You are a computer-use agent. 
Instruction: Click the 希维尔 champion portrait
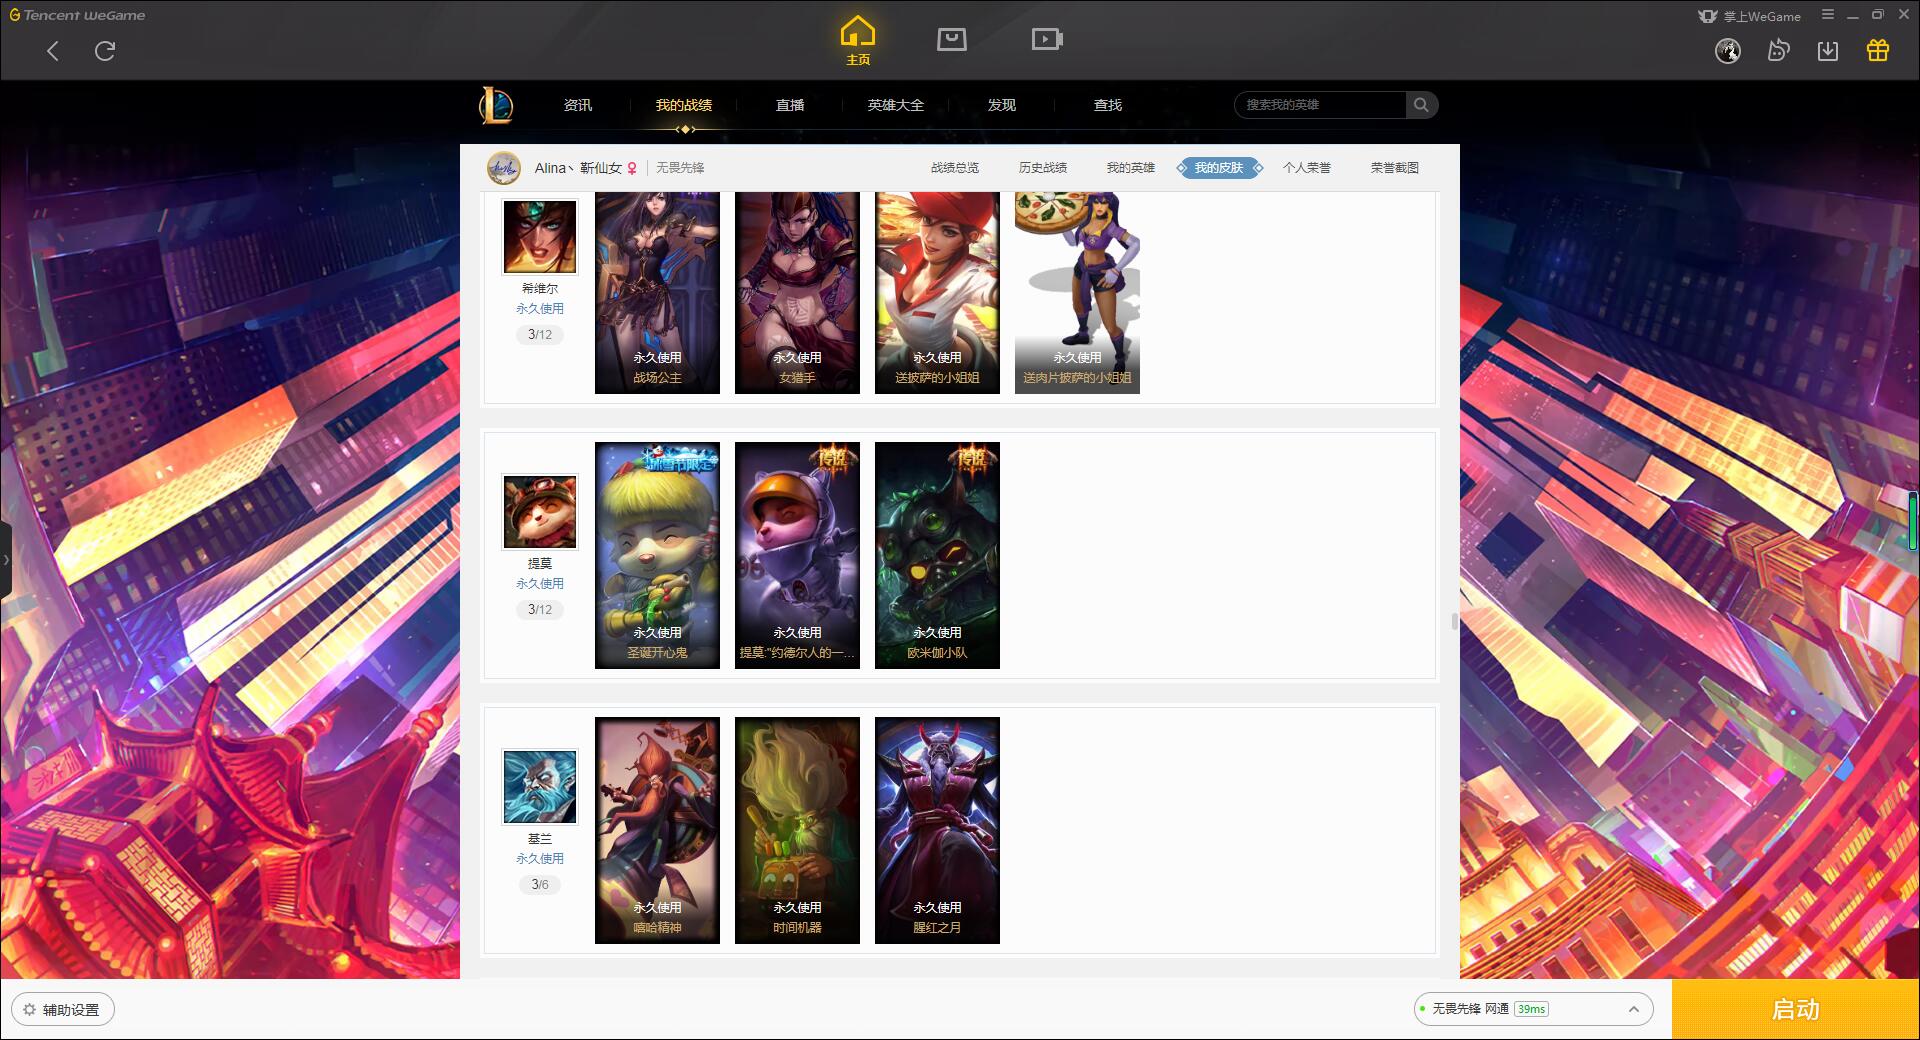pyautogui.click(x=540, y=236)
